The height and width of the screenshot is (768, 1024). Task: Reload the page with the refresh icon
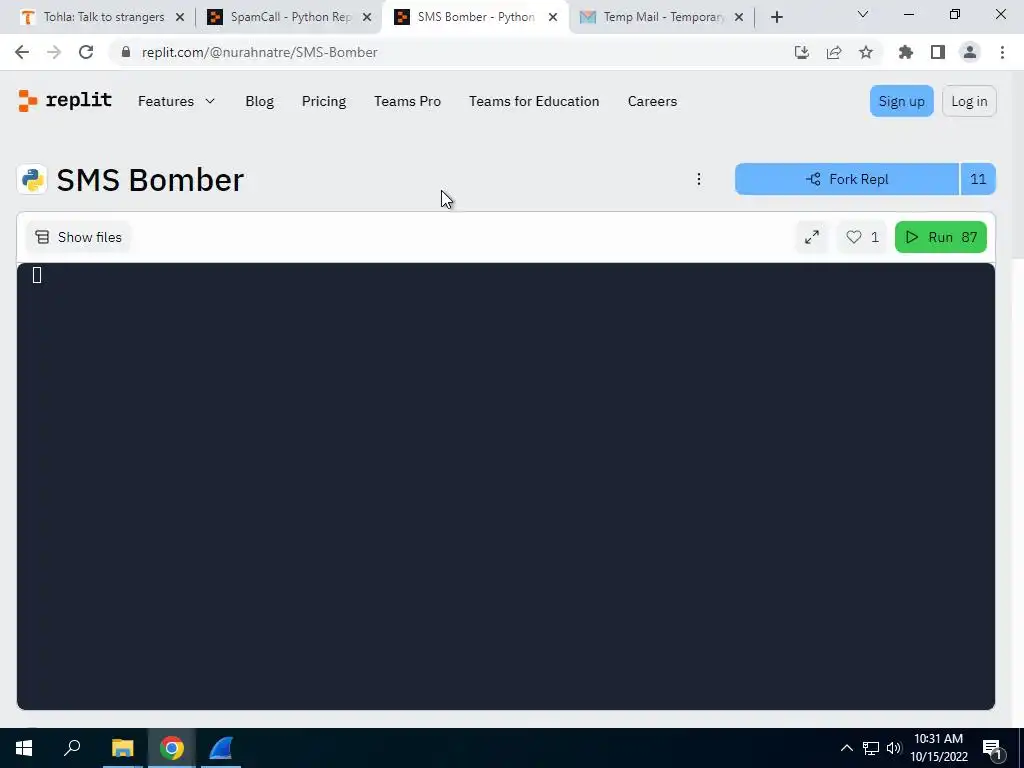click(x=86, y=52)
